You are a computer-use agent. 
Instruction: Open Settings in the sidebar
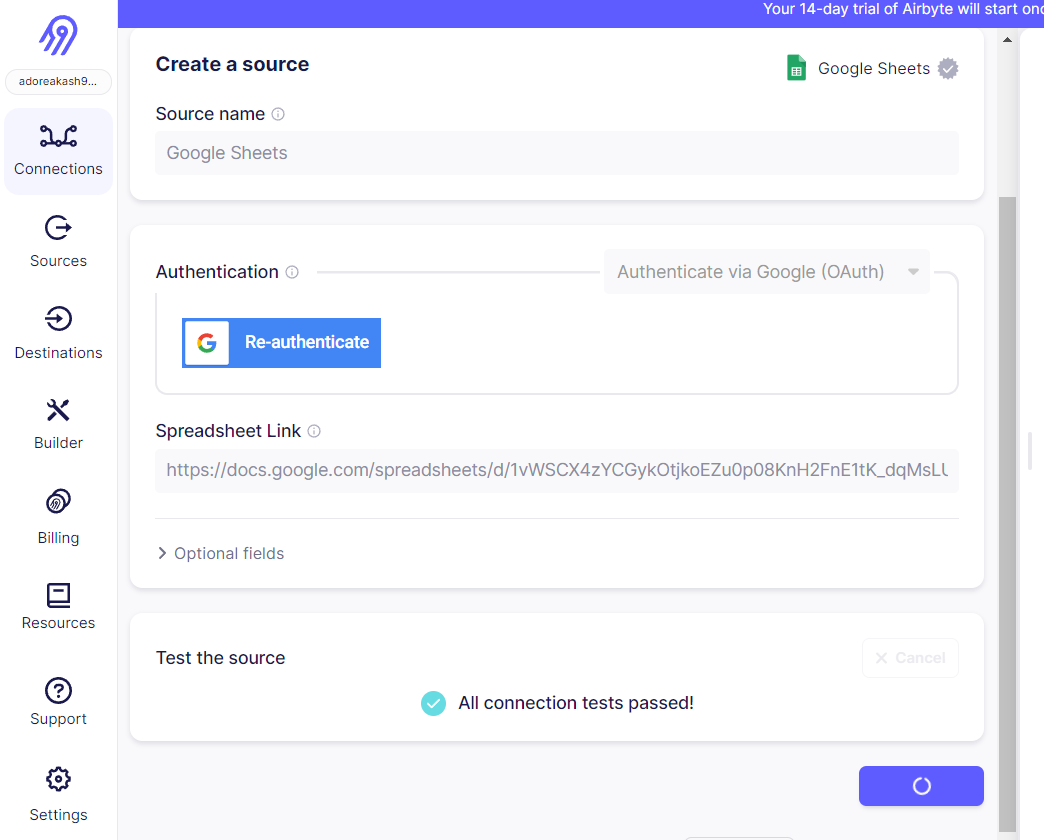point(59,795)
